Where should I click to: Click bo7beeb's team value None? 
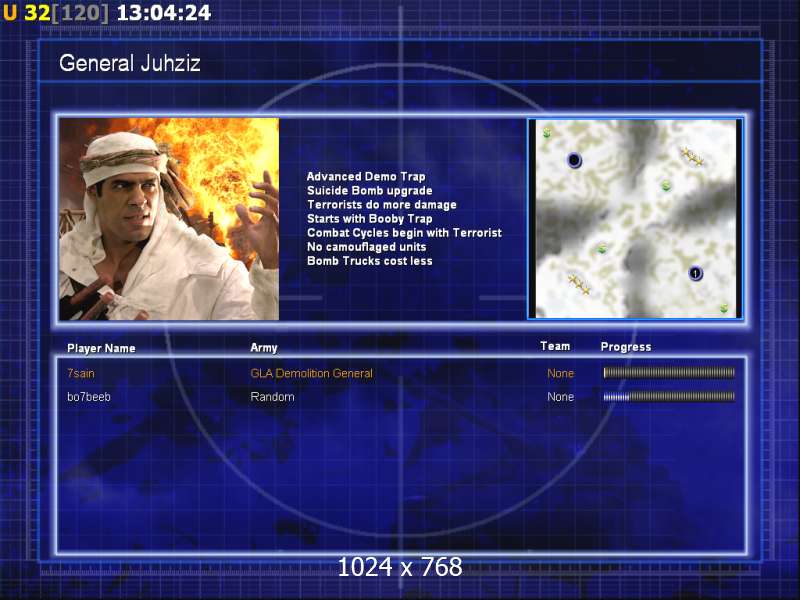click(x=560, y=397)
